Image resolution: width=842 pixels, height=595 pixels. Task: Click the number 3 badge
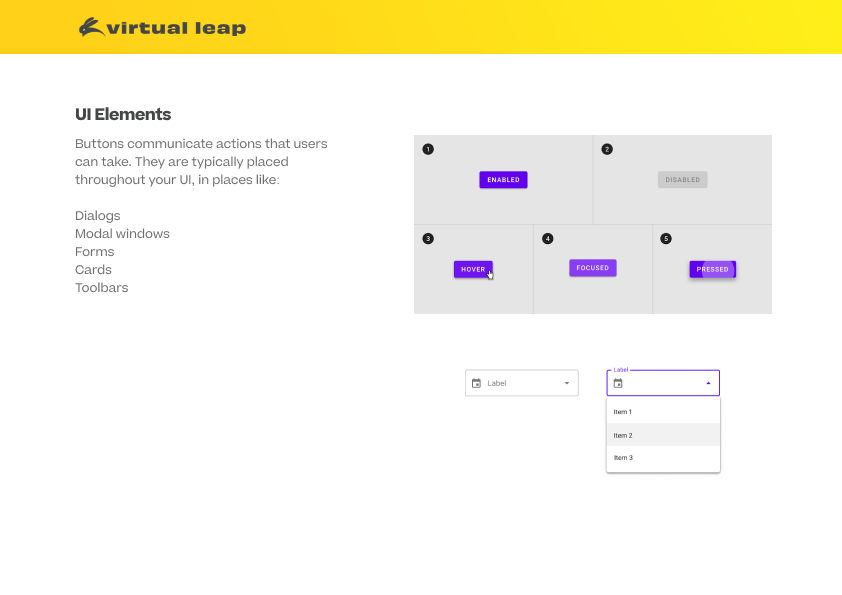[x=428, y=239]
